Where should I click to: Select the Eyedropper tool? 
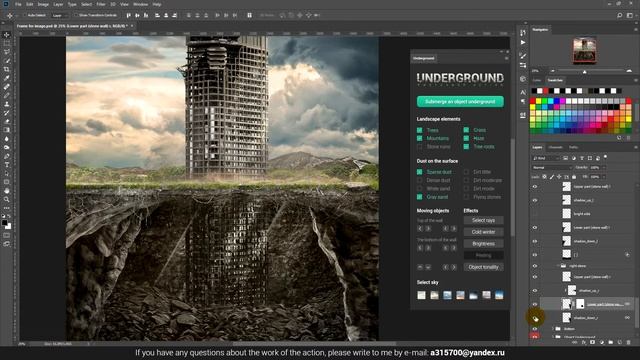coord(7,78)
